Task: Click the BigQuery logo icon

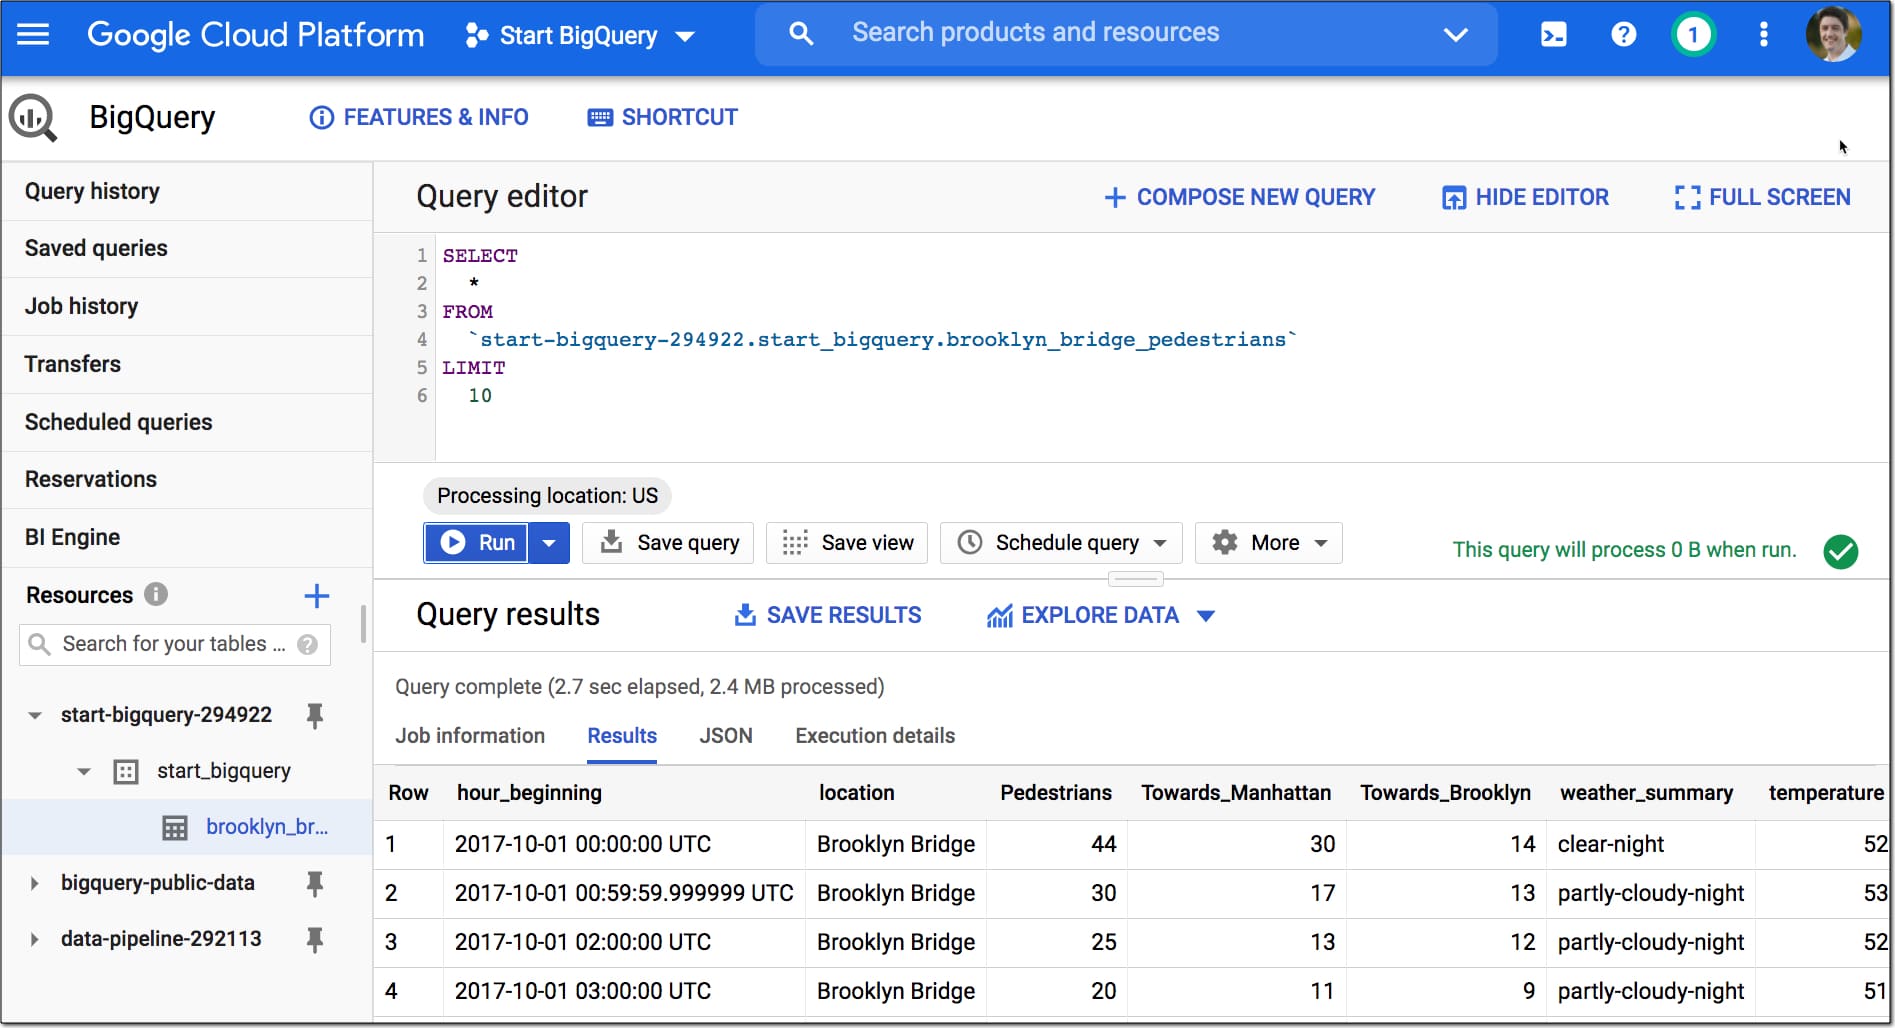Action: (x=33, y=117)
